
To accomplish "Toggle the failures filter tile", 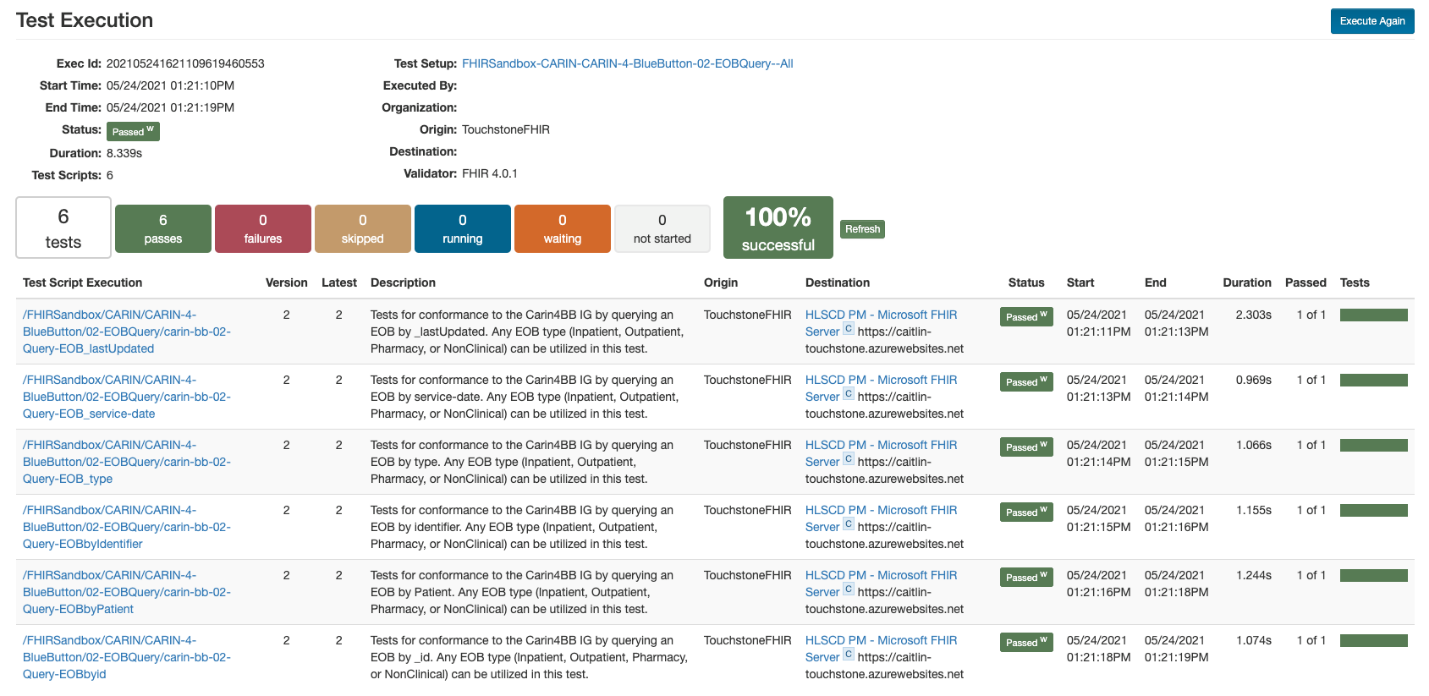I will click(262, 228).
